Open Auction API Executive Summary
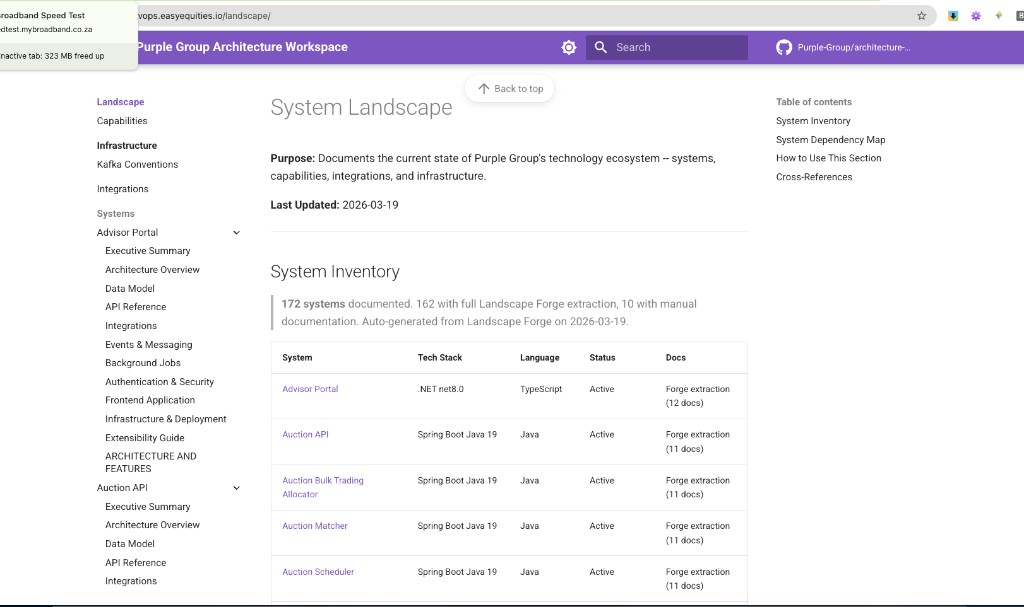1024x607 pixels. 148,507
